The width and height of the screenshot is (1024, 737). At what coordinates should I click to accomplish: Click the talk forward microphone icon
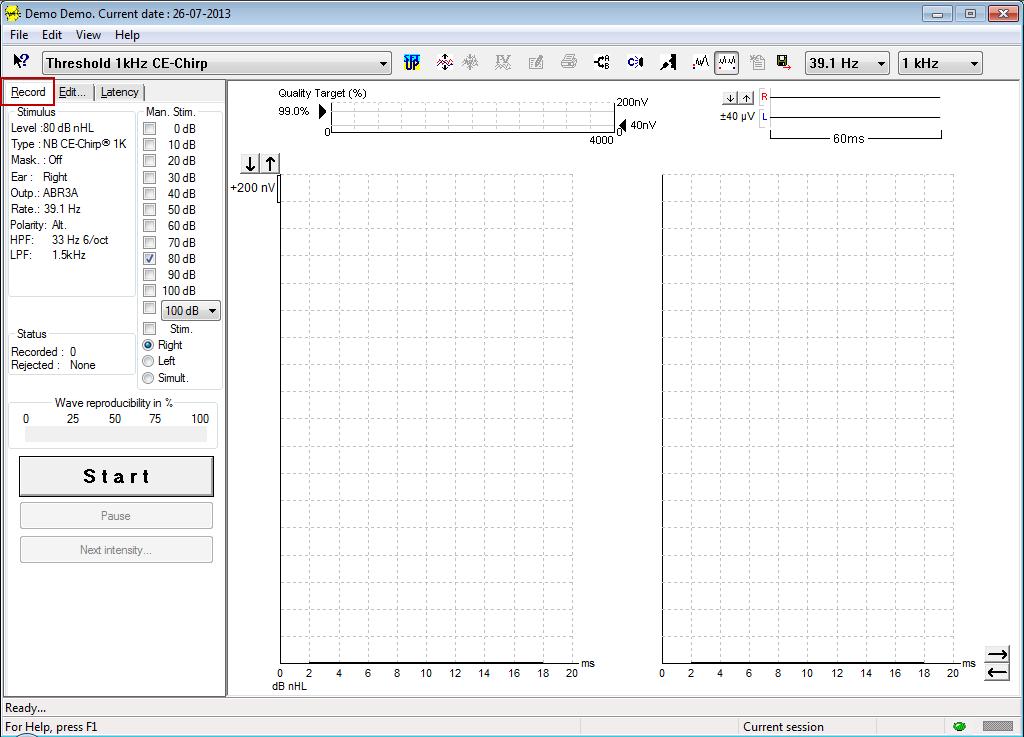667,63
